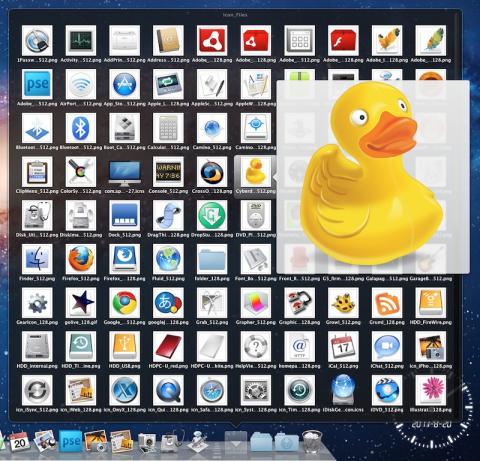
Task: Open the blue 'pse' Photoshop Elements icon in grid
Action: (x=37, y=84)
